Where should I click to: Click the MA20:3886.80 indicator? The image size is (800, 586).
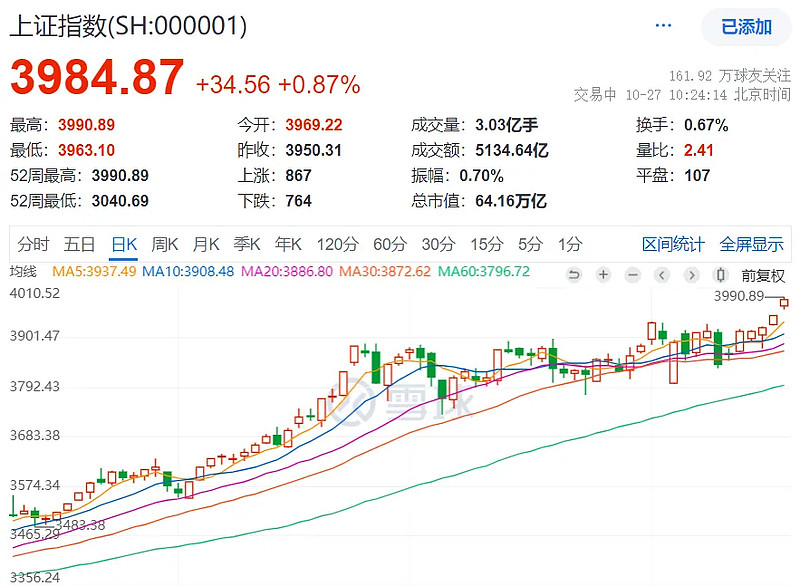[x=287, y=271]
